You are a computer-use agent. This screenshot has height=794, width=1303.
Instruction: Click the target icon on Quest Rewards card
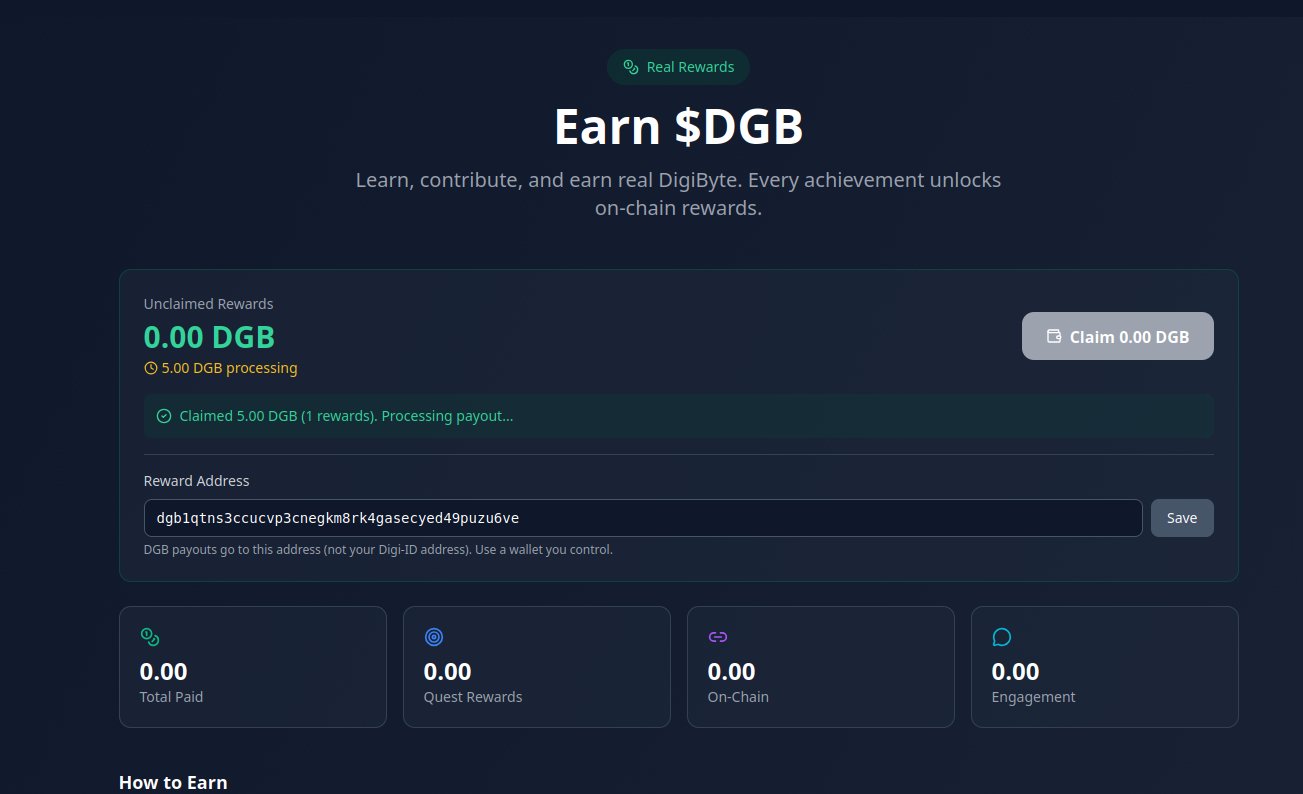point(434,637)
